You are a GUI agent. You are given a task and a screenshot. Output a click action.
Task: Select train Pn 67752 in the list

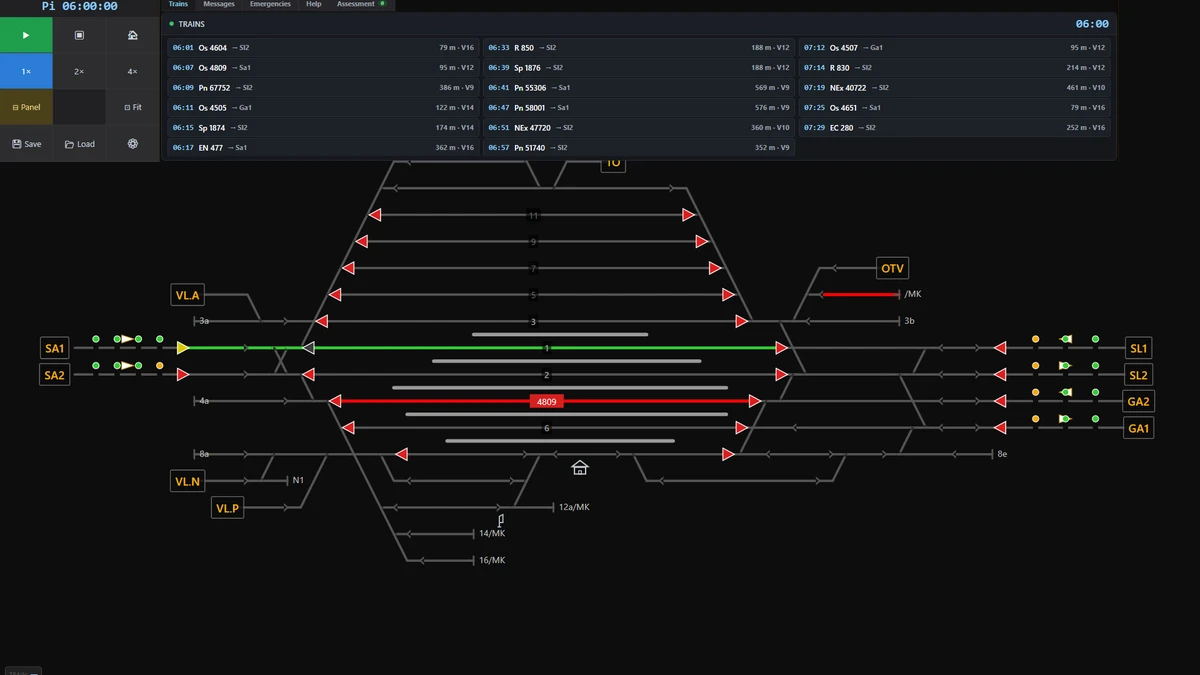[x=323, y=87]
